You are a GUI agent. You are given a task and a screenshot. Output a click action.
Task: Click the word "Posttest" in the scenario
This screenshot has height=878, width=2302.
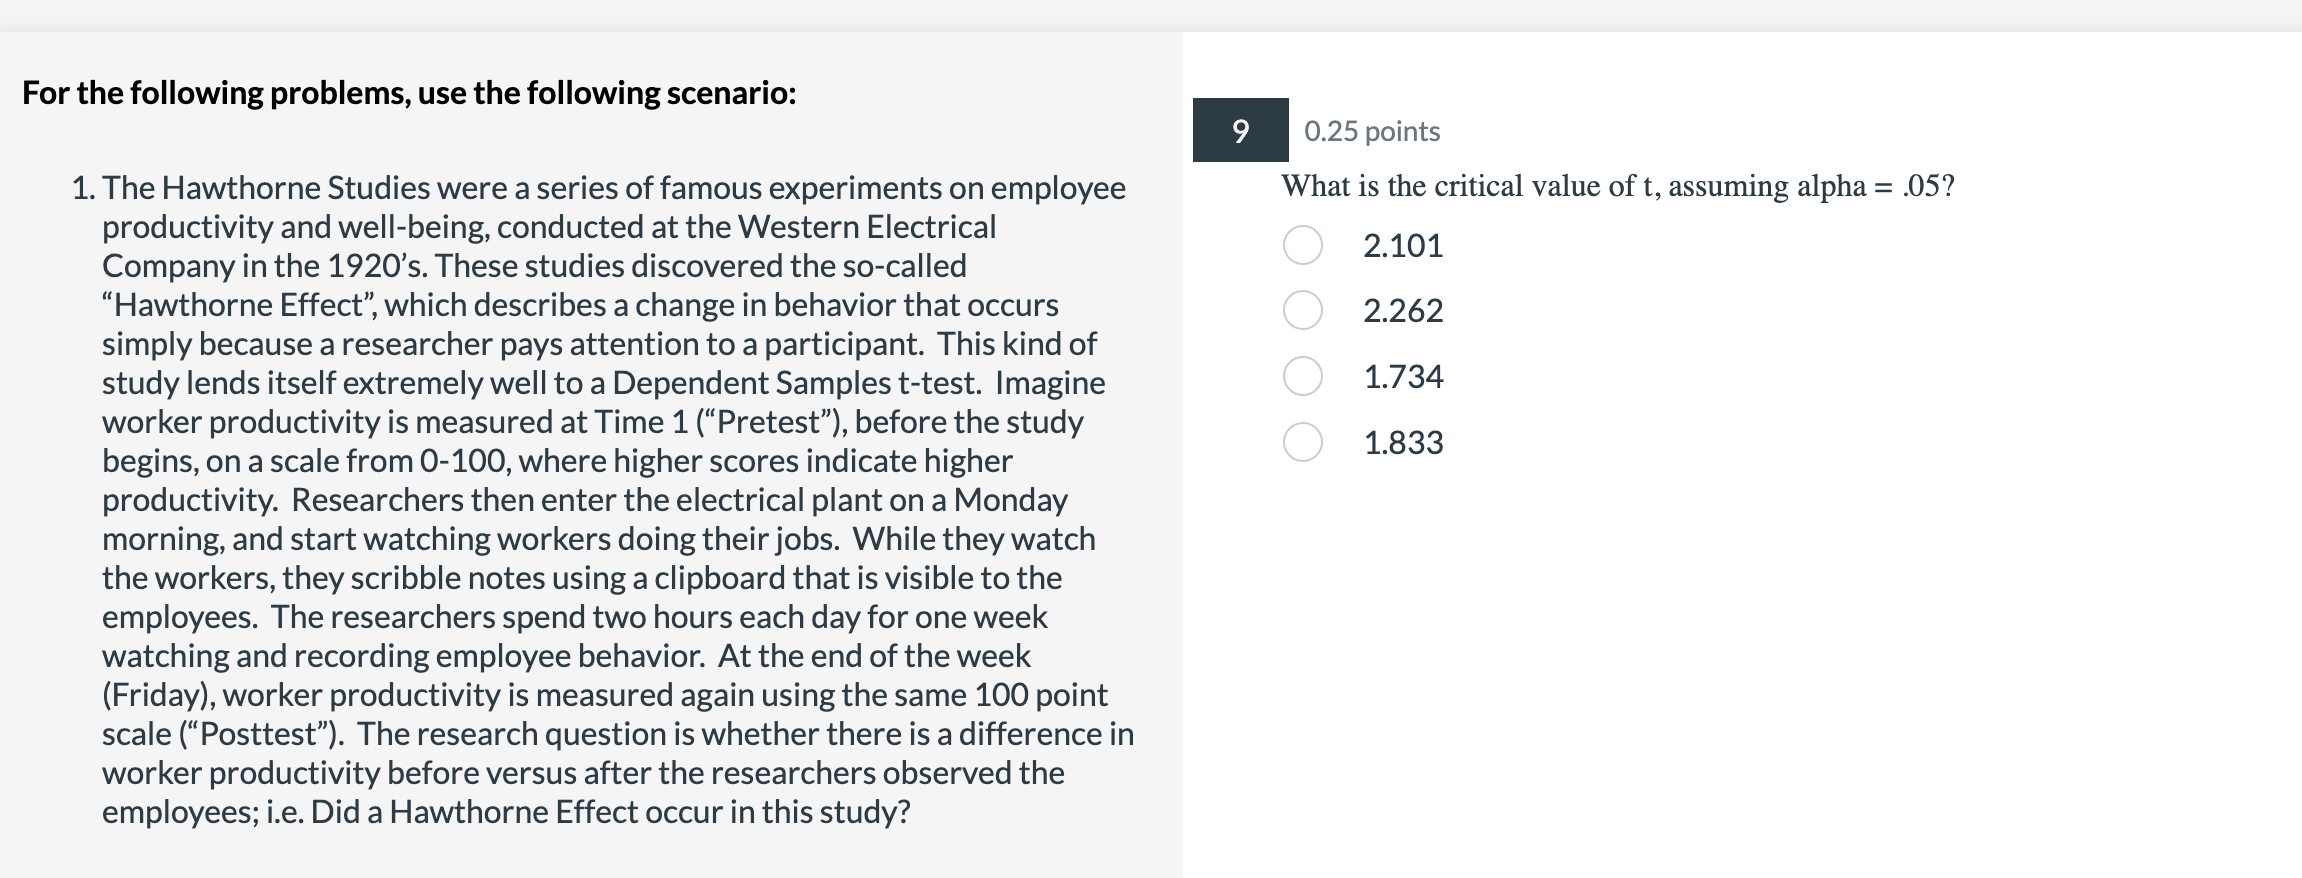click(262, 734)
